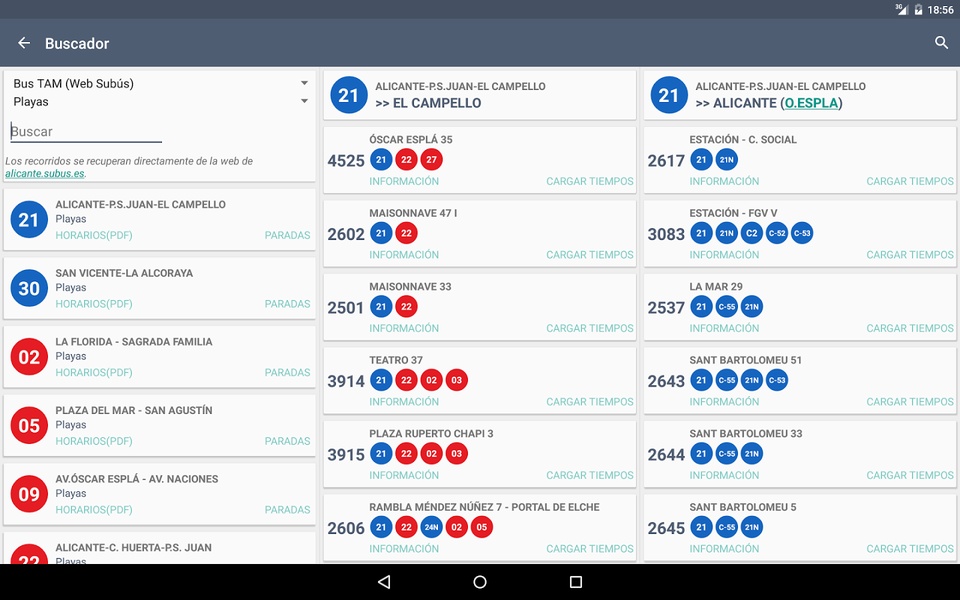Select line 30 badge for SAN VICENTE-LA ALCORAYA
This screenshot has height=600, width=960.
pyautogui.click(x=29, y=288)
